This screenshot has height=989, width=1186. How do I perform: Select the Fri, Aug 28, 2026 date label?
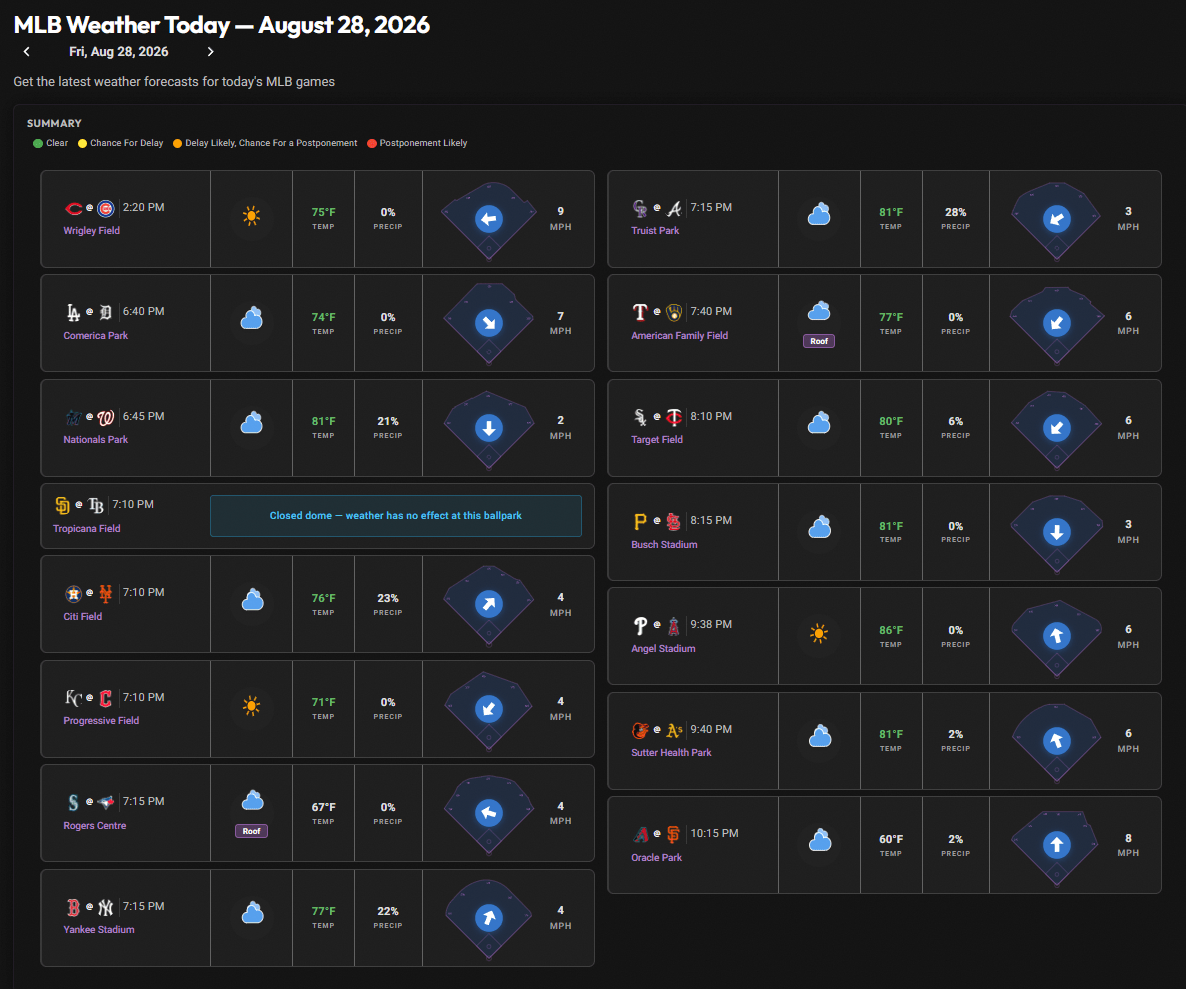pos(119,51)
